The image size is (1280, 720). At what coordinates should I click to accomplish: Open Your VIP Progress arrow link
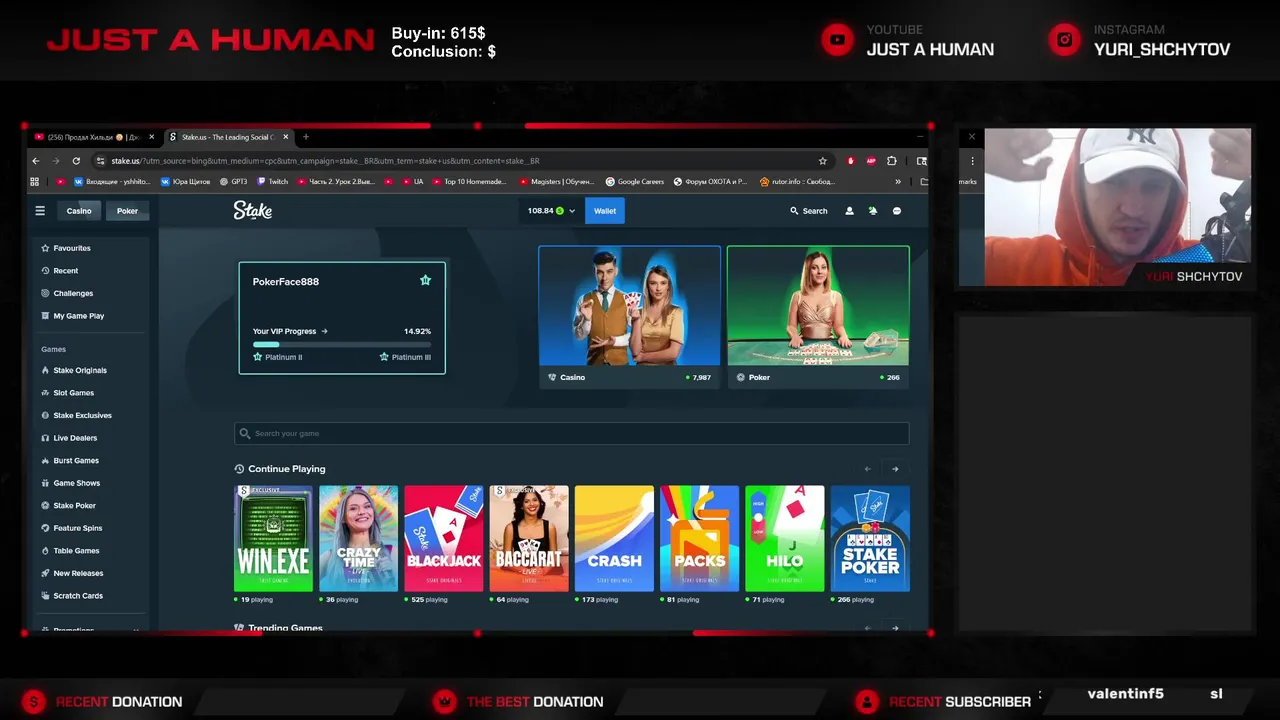pyautogui.click(x=324, y=331)
